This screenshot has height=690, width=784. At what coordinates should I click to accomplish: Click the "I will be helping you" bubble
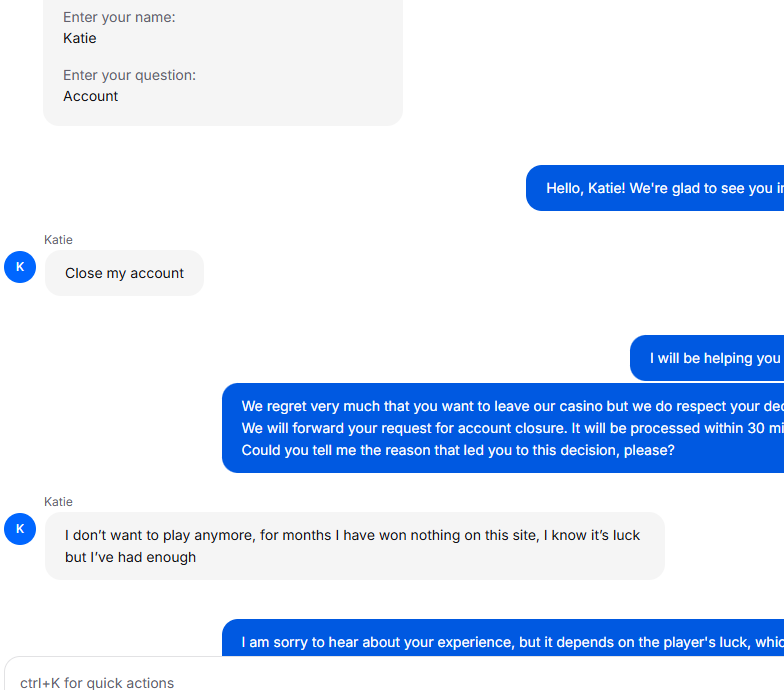click(707, 358)
